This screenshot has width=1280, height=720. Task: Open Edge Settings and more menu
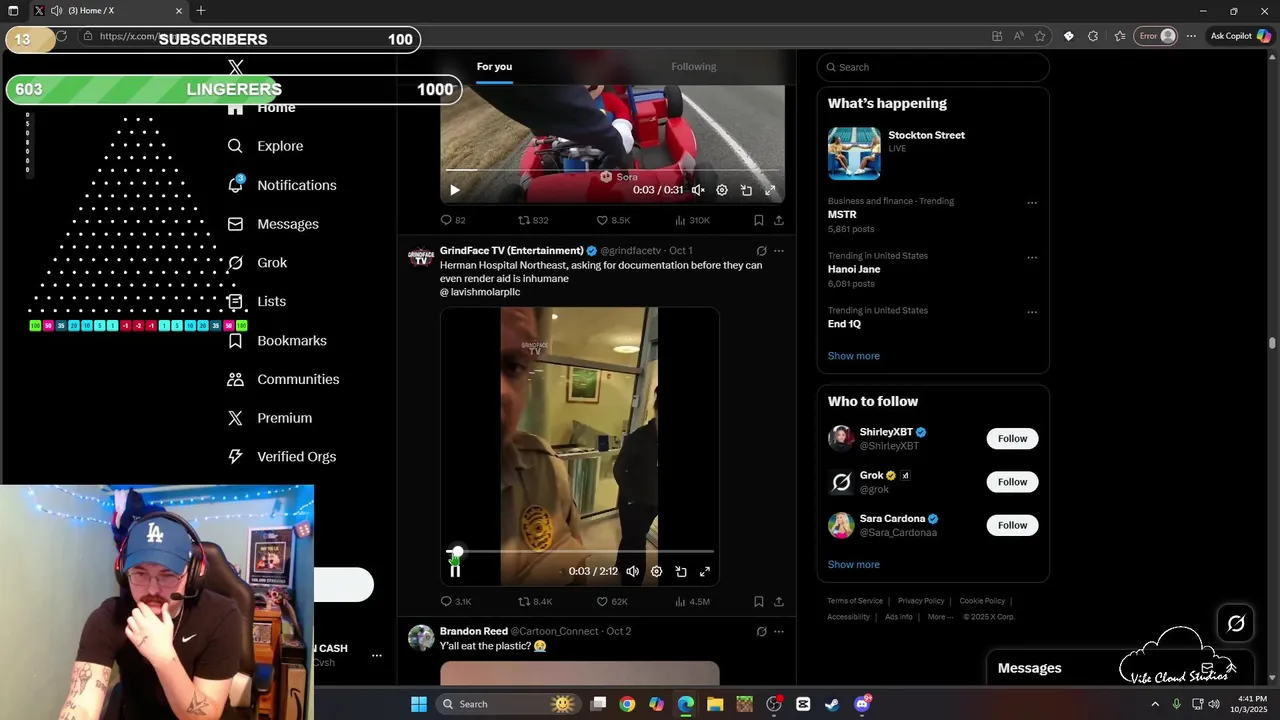tap(1191, 36)
